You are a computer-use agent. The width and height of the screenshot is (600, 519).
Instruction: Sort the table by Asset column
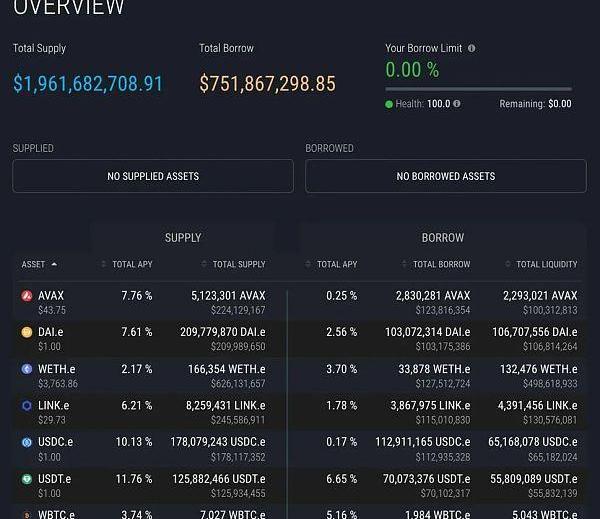pos(39,264)
